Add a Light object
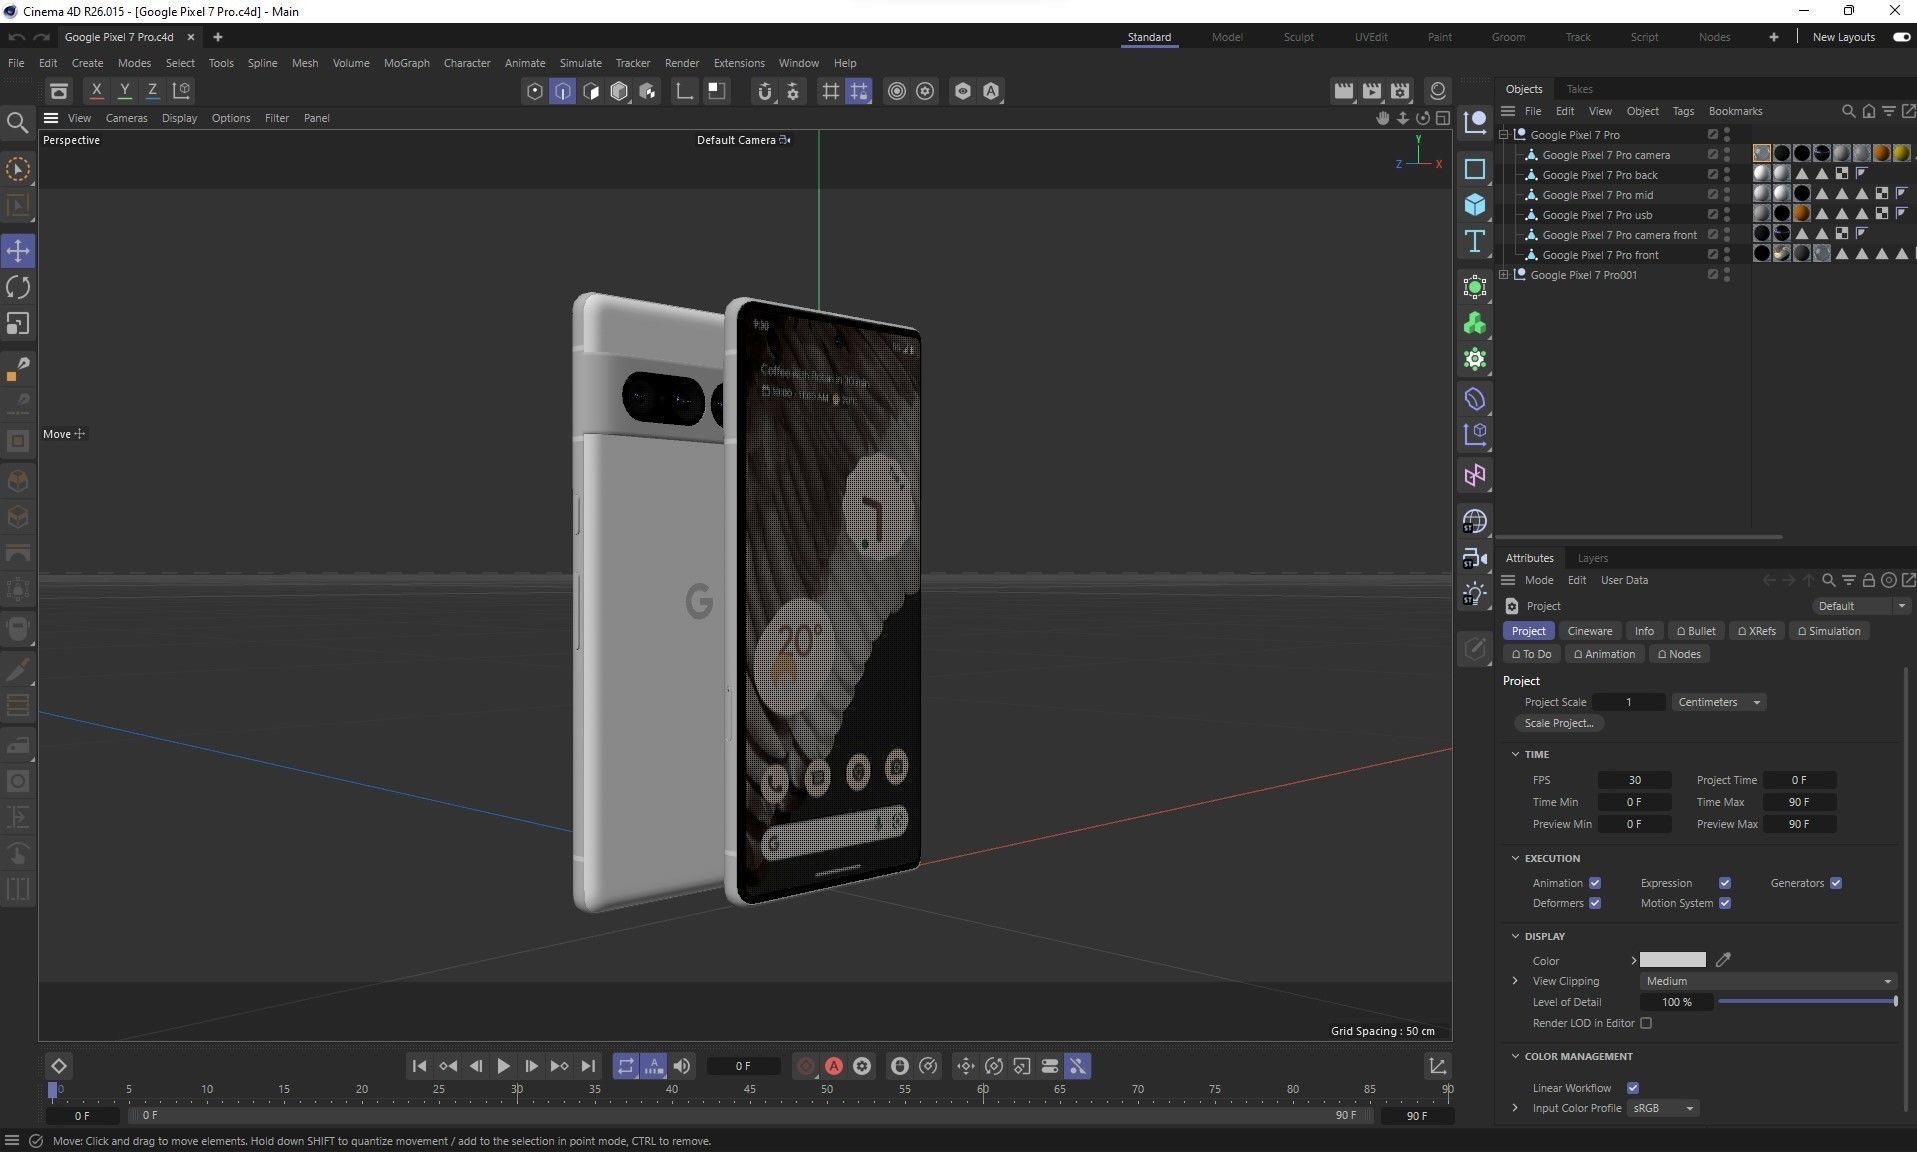1917x1152 pixels. (1475, 594)
